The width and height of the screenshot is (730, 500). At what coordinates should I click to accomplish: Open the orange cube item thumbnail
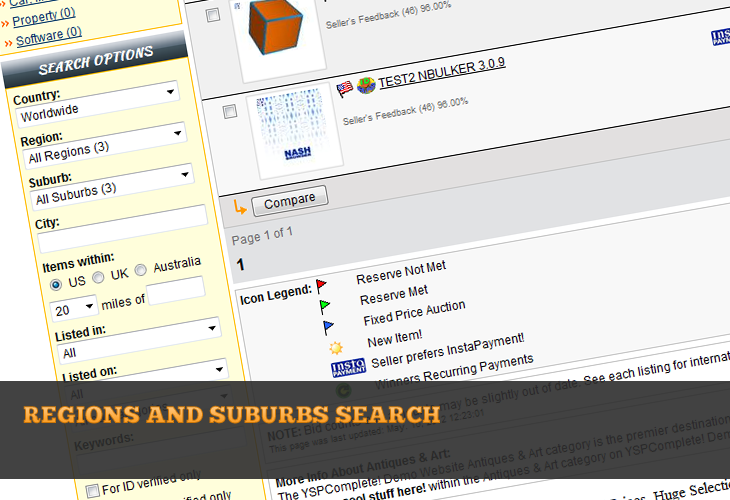point(277,37)
